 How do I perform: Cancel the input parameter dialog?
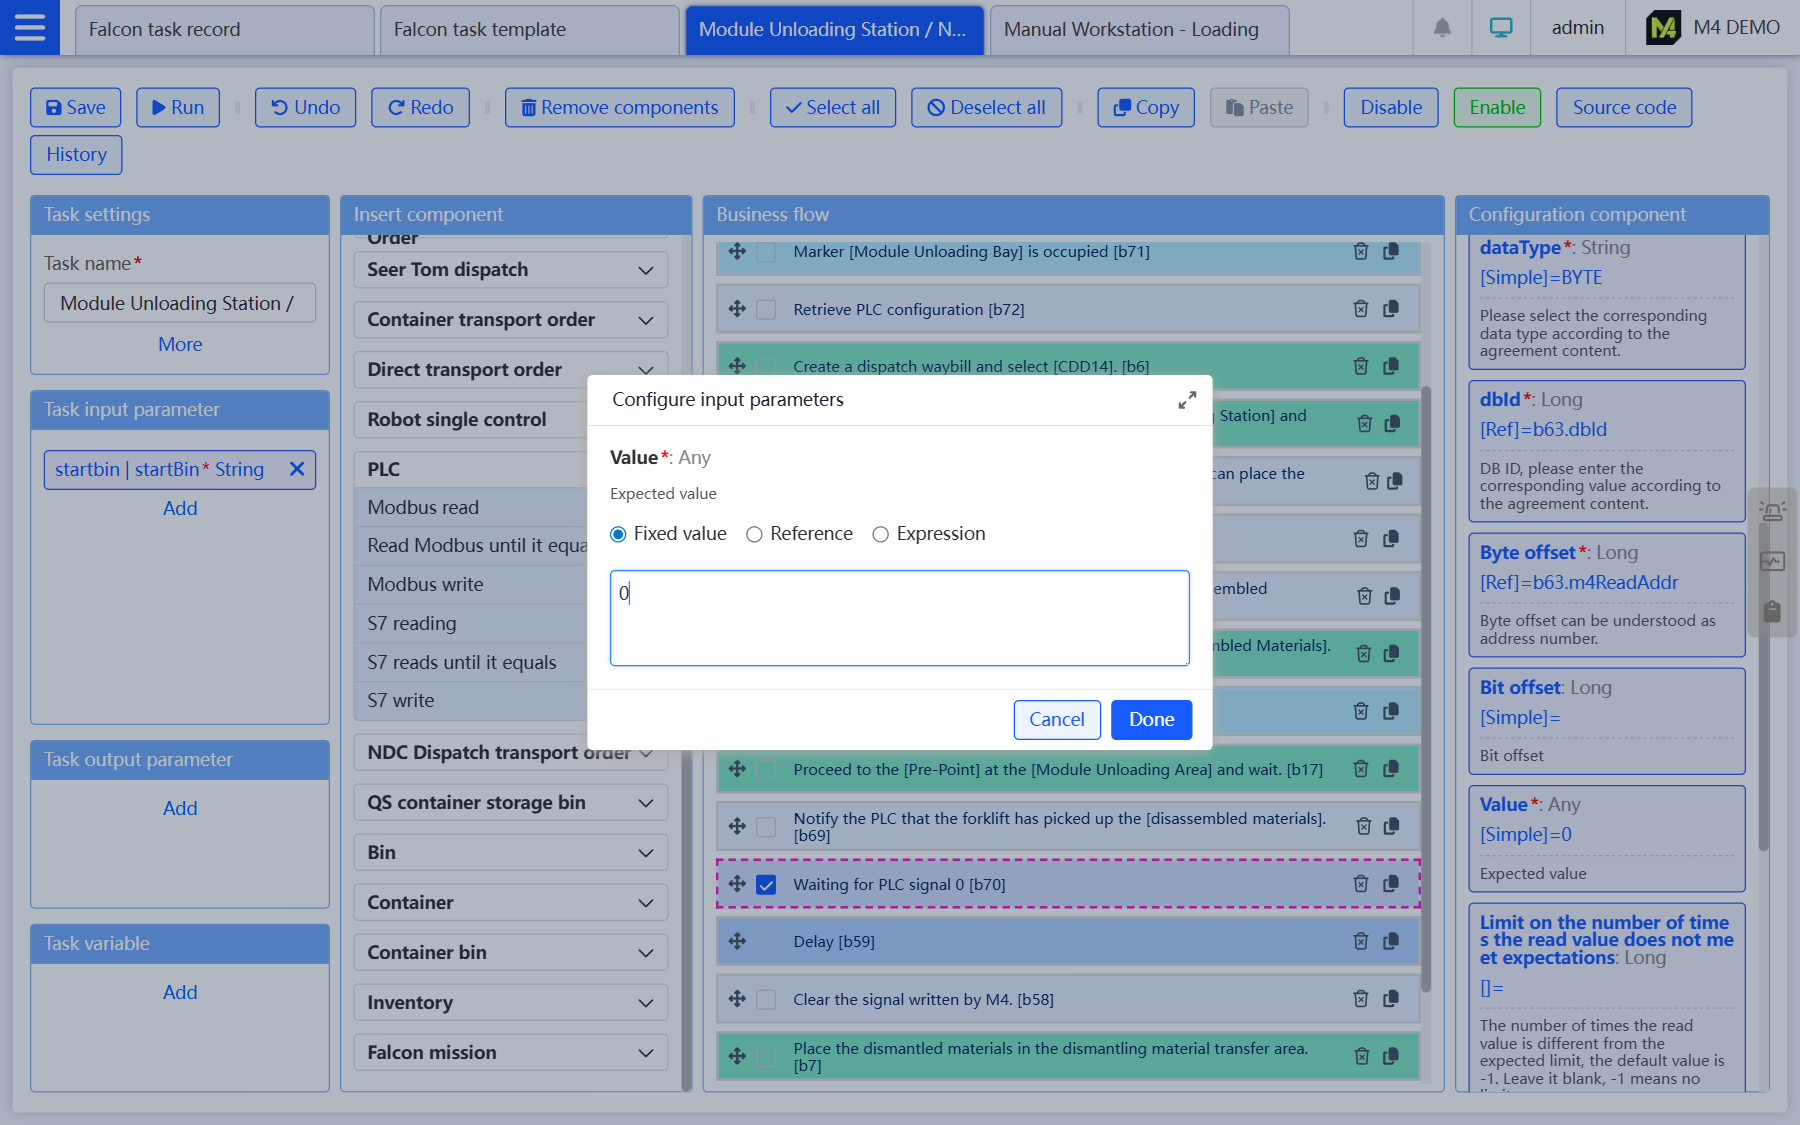[x=1056, y=719]
